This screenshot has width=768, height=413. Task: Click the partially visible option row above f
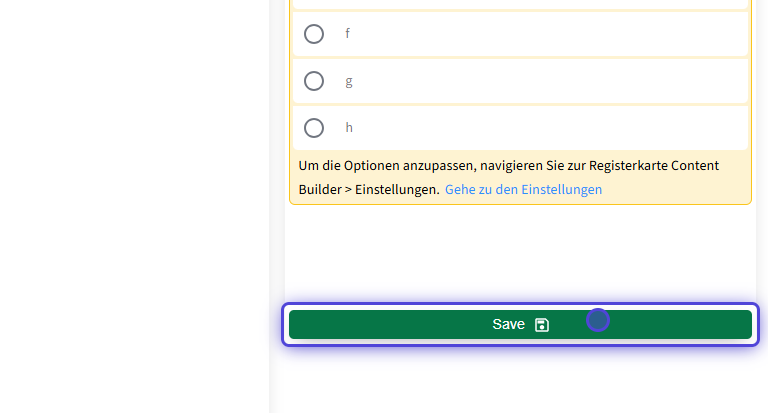(x=520, y=3)
